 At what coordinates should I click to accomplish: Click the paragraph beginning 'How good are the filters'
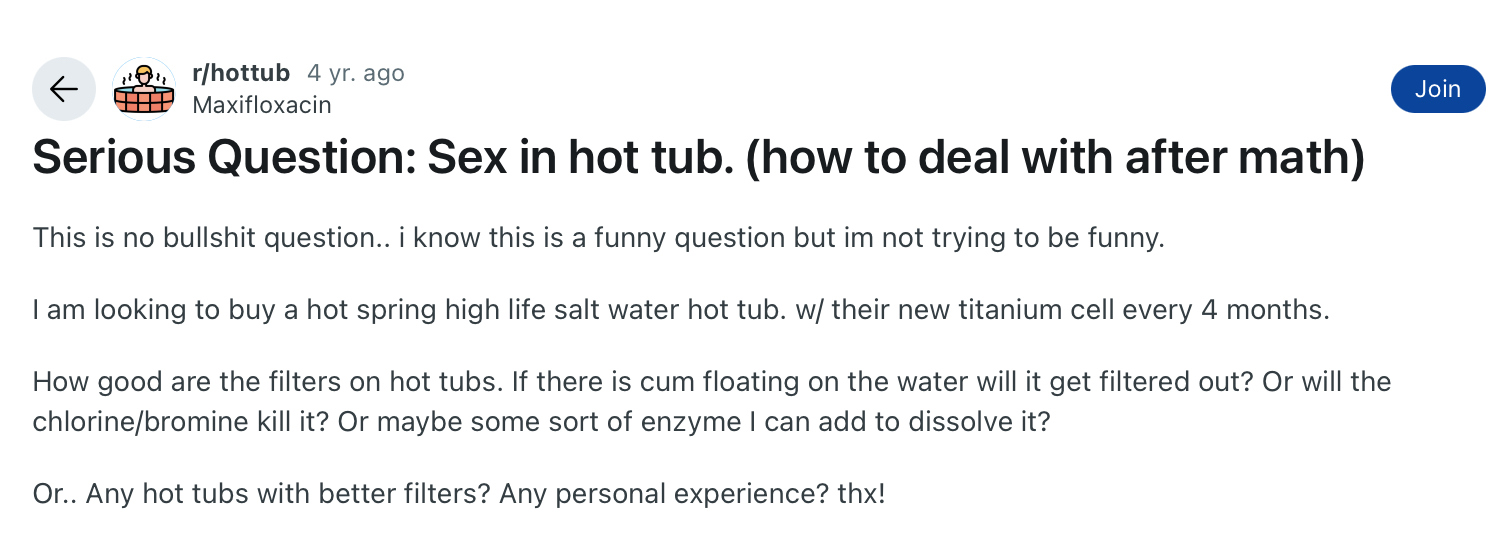coord(712,401)
